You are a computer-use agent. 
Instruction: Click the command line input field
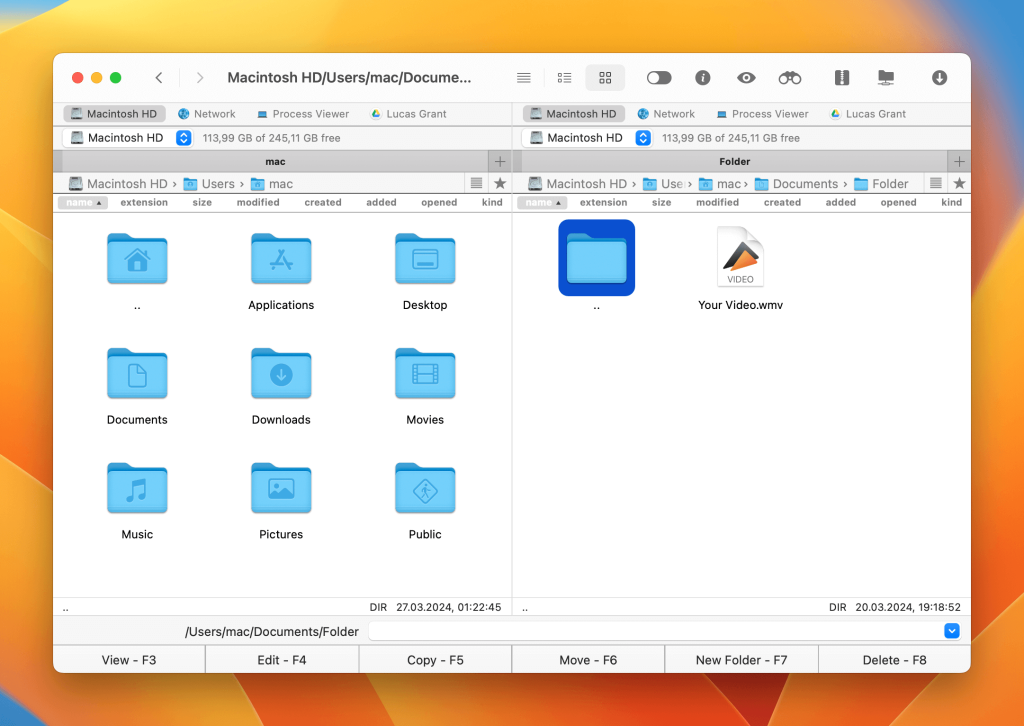tap(655, 631)
